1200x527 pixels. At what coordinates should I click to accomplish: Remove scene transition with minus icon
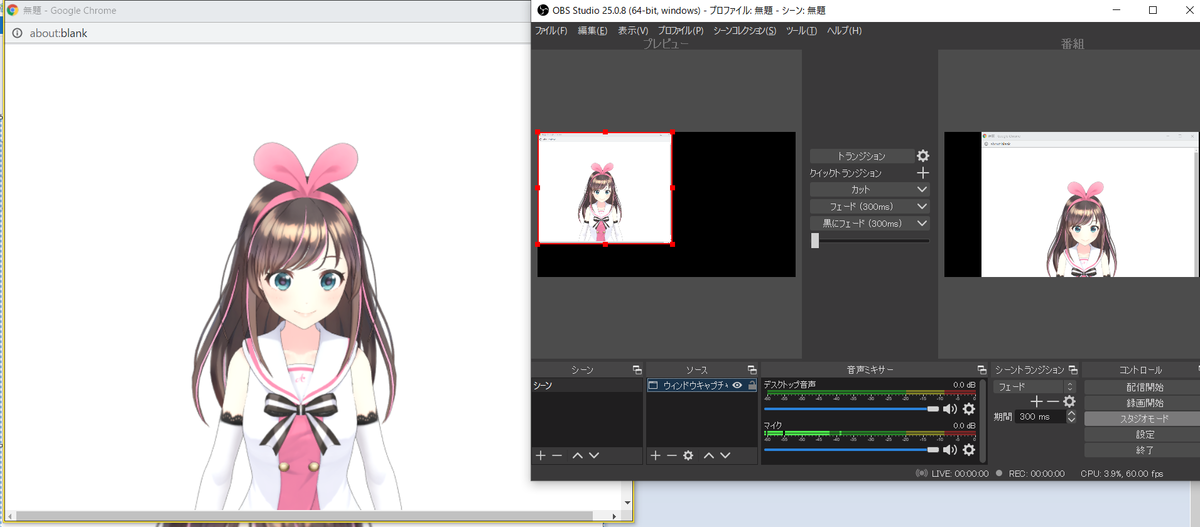(1053, 401)
